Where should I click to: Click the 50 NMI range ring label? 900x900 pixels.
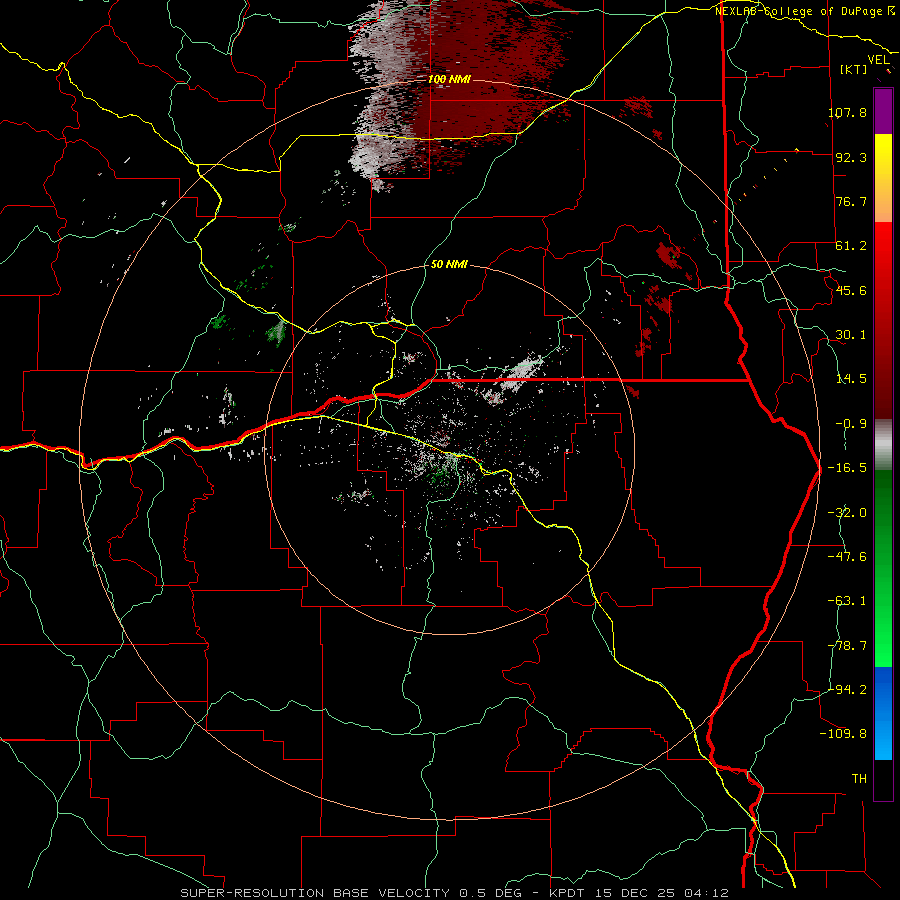point(449,265)
